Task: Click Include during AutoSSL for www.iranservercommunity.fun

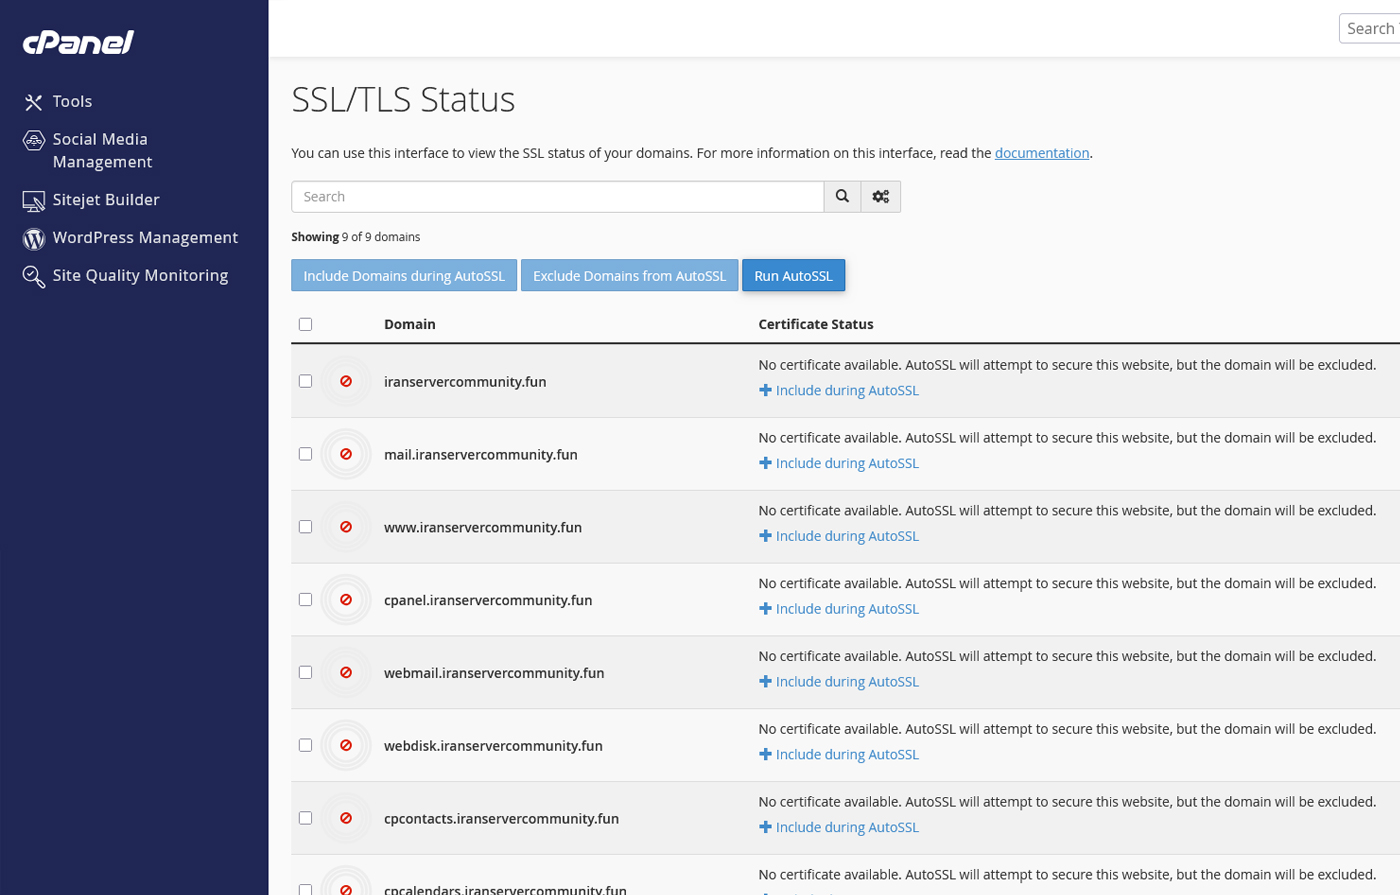Action: pyautogui.click(x=846, y=536)
